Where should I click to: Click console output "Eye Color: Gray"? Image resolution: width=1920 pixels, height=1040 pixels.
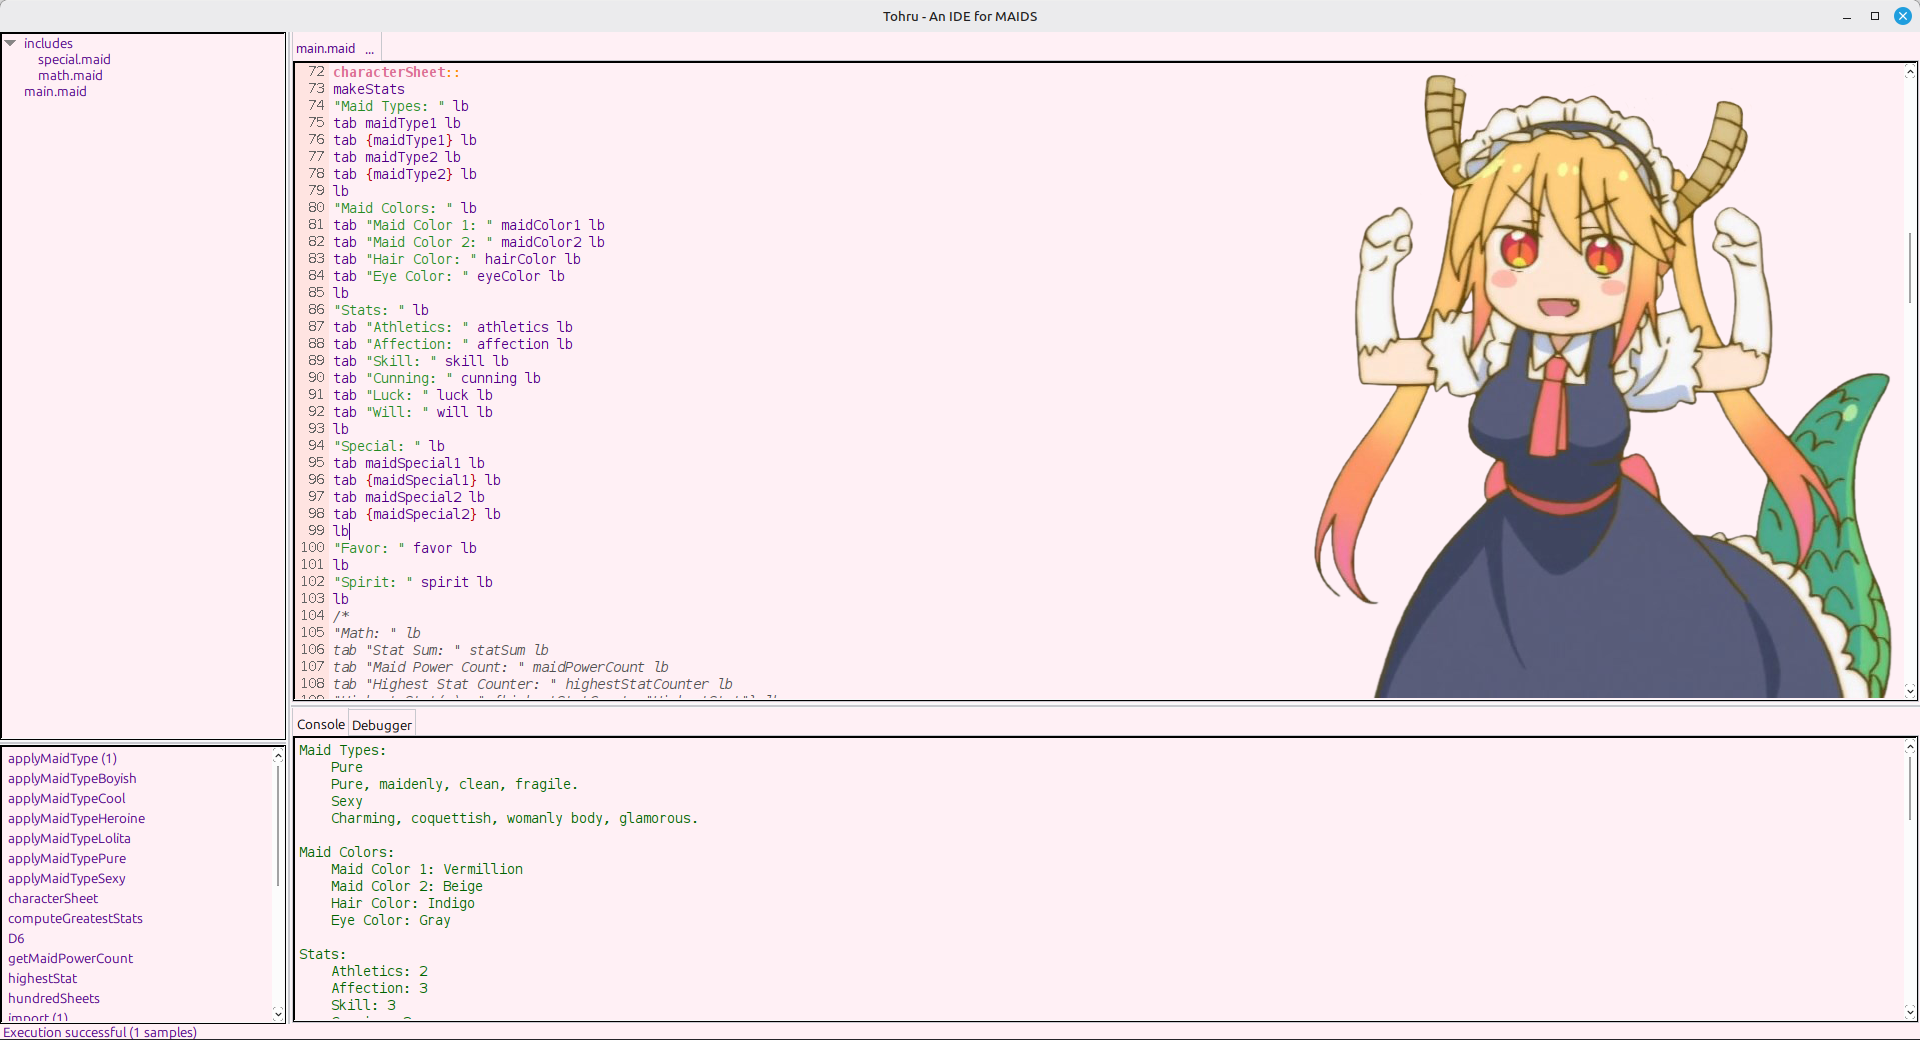tap(391, 920)
